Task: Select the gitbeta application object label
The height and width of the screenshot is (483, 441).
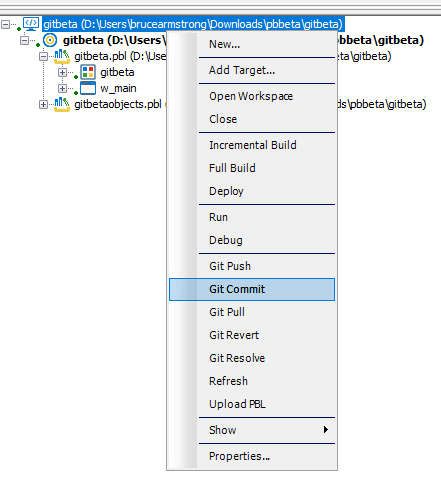Action: pos(117,72)
